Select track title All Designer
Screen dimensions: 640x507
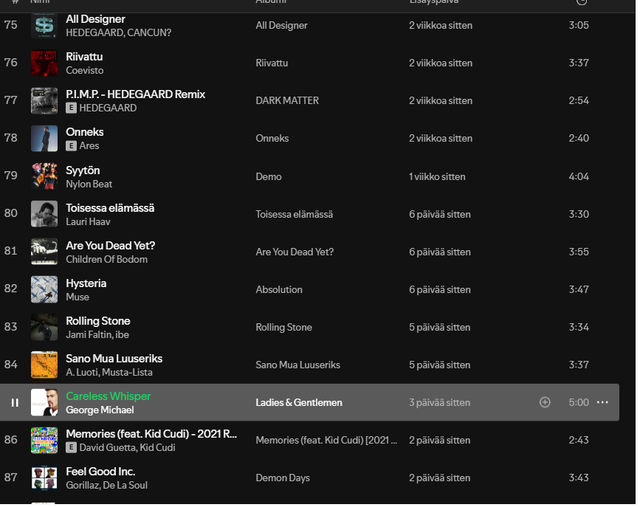point(96,19)
